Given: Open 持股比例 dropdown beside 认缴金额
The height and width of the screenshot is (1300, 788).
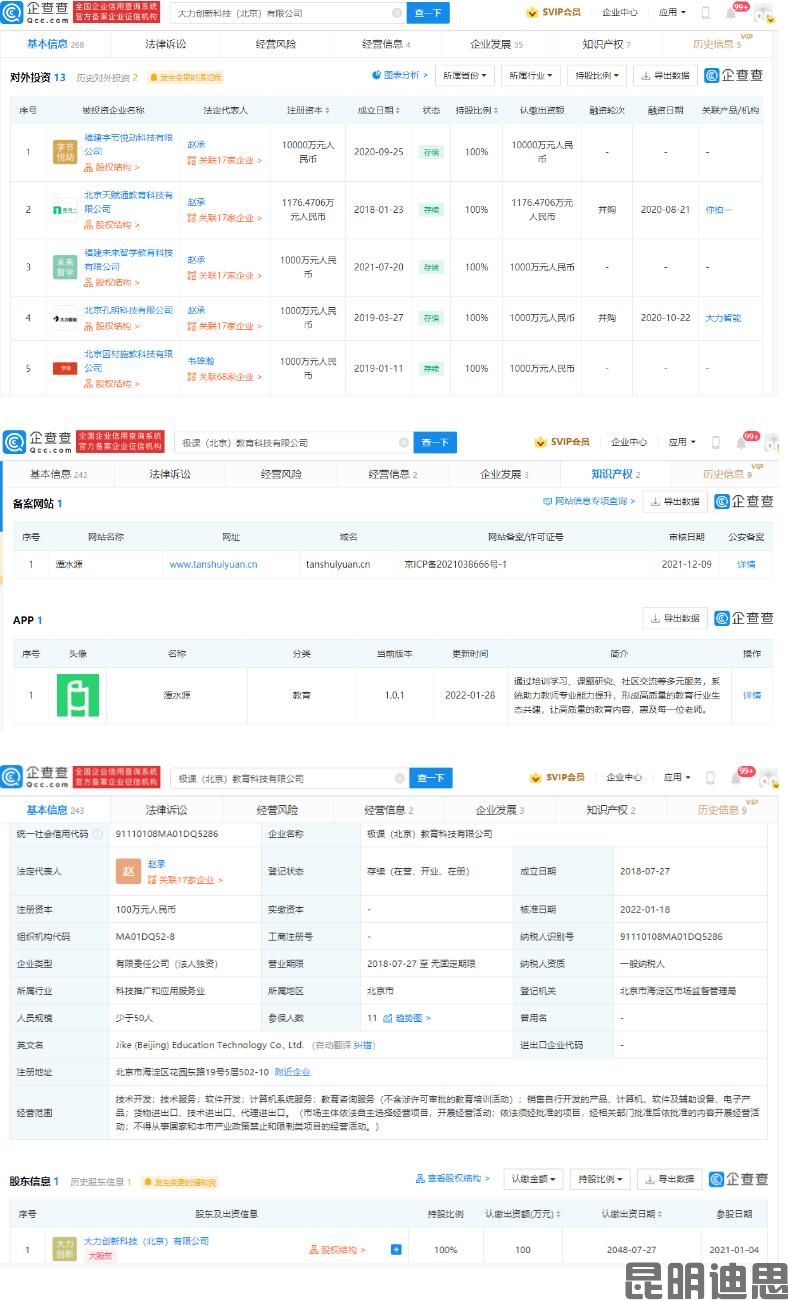Looking at the screenshot, I should [600, 1179].
